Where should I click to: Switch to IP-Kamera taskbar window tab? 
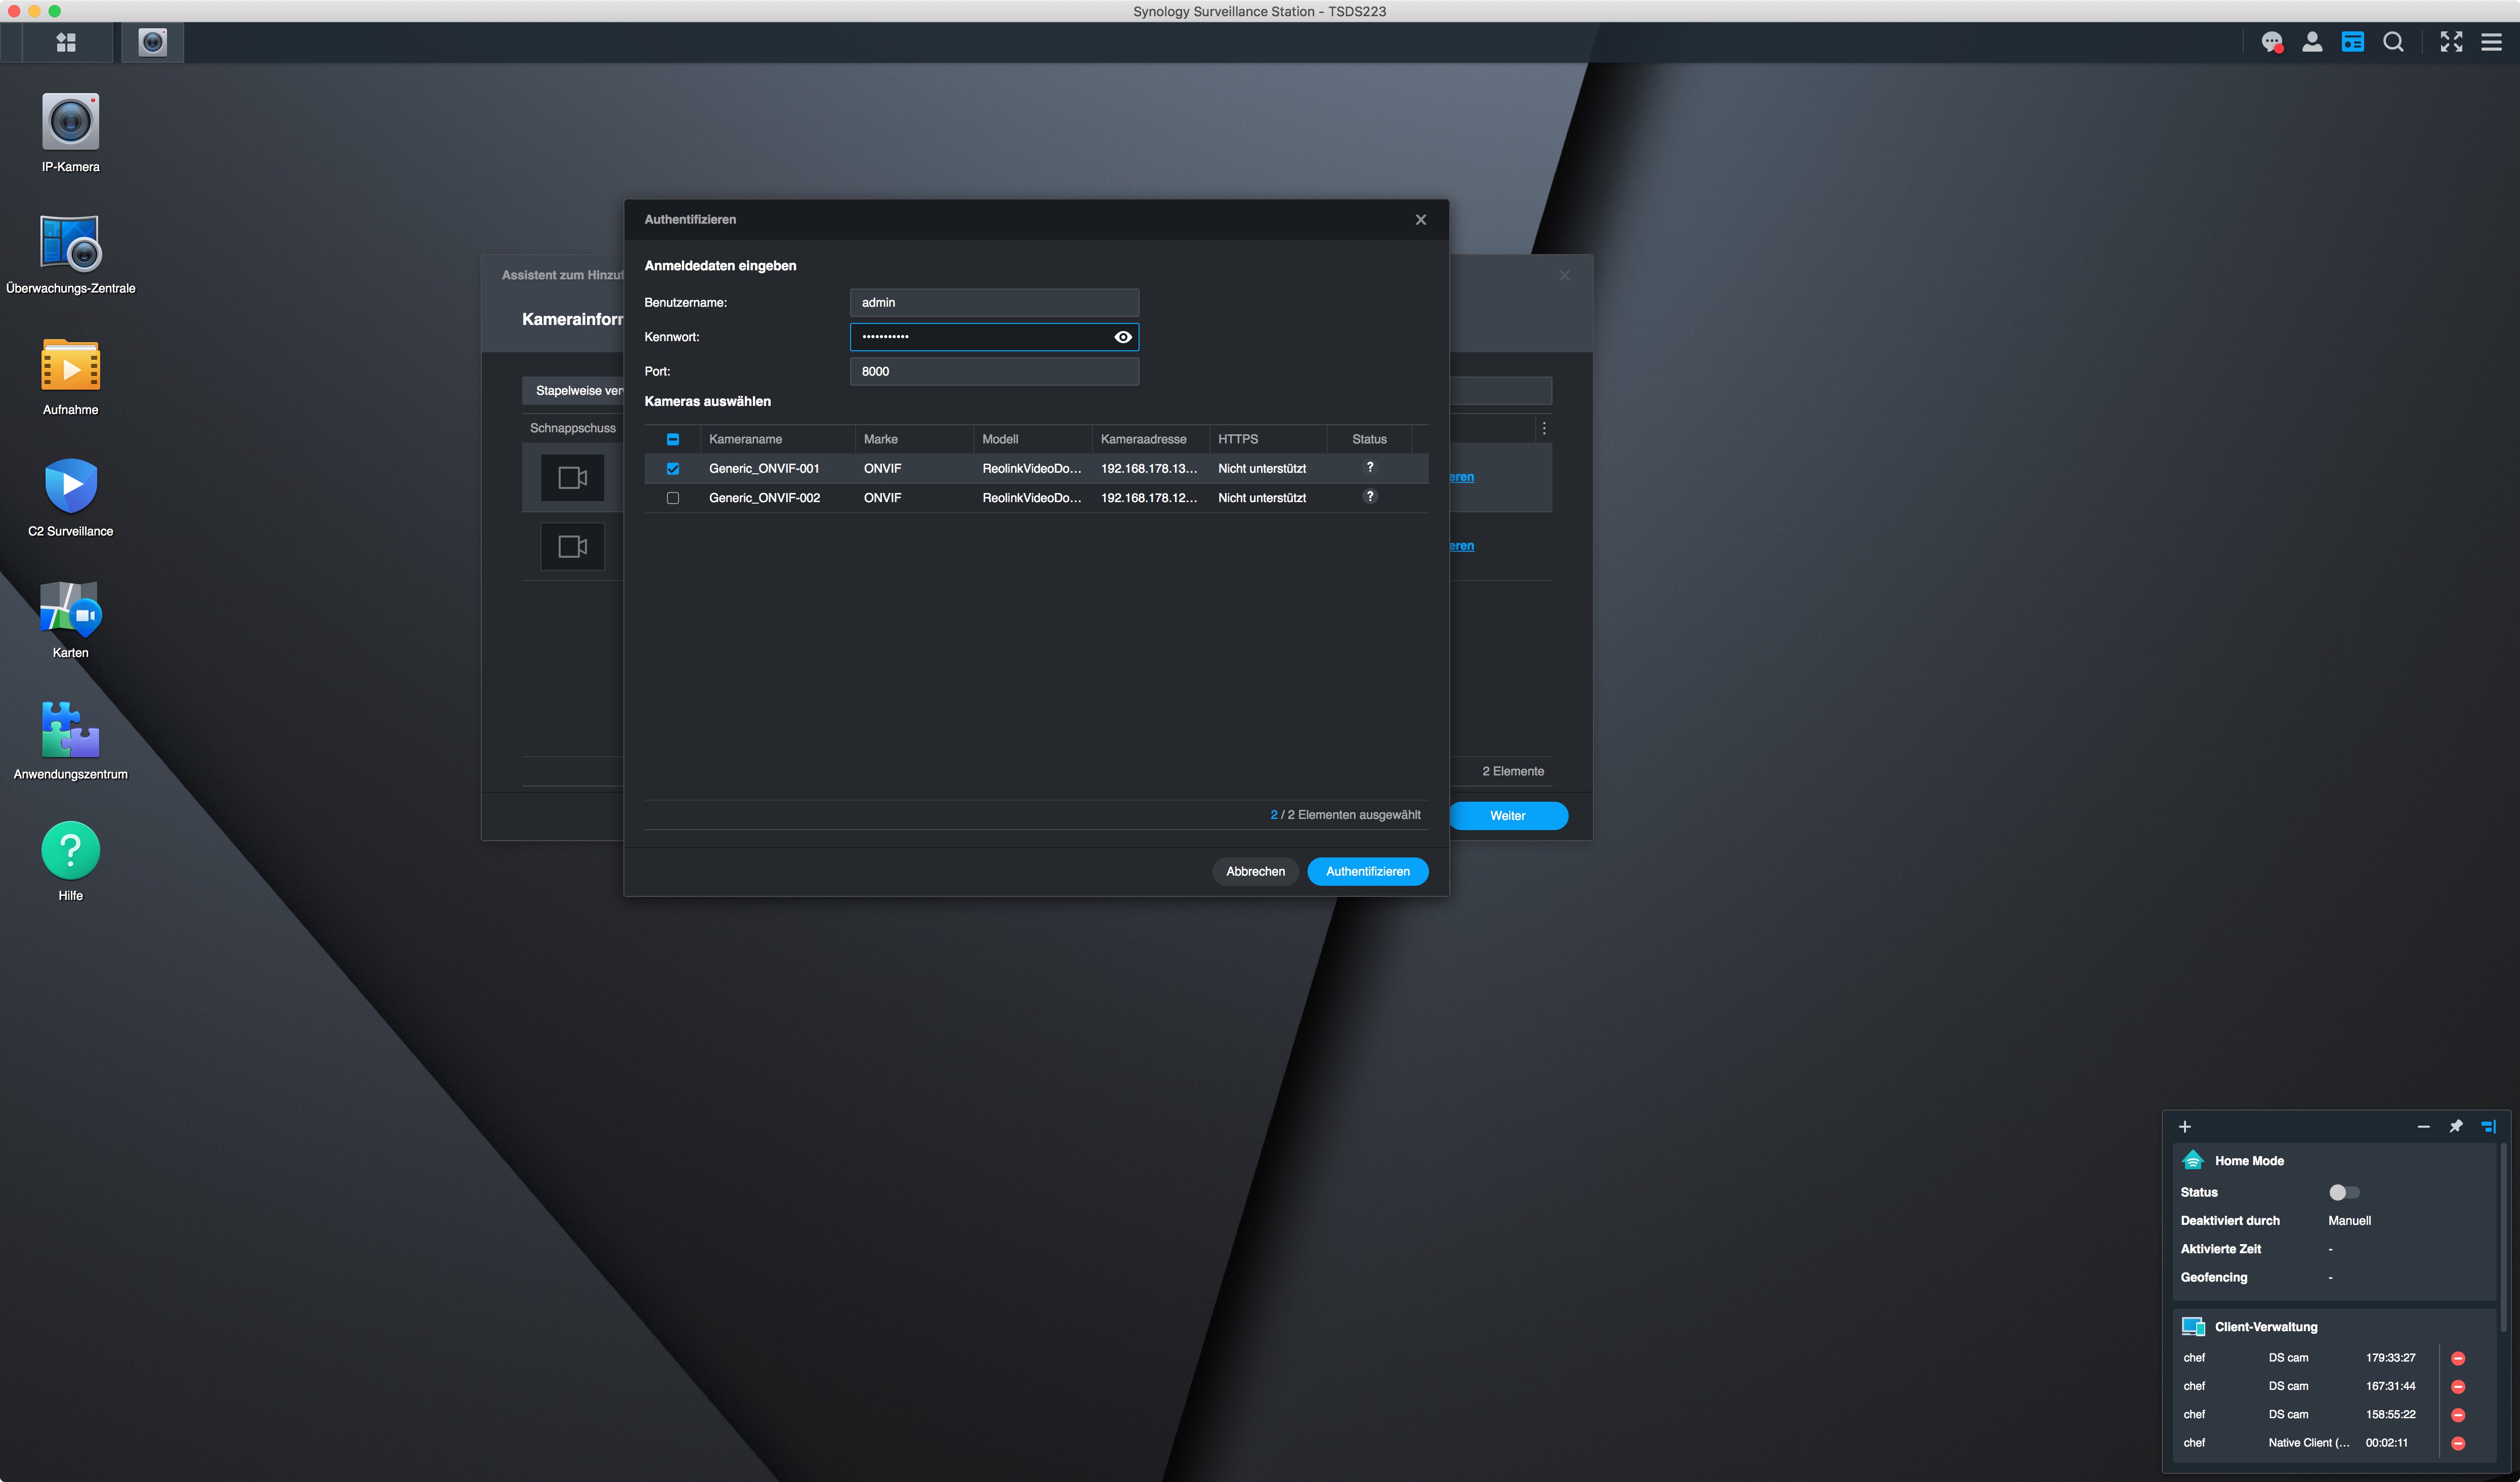152,42
